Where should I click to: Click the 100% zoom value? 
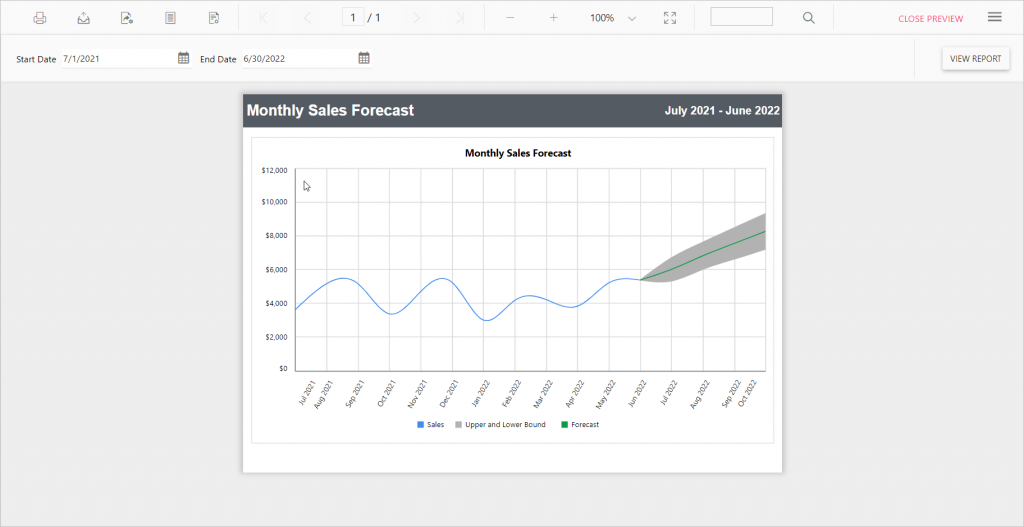[x=602, y=18]
